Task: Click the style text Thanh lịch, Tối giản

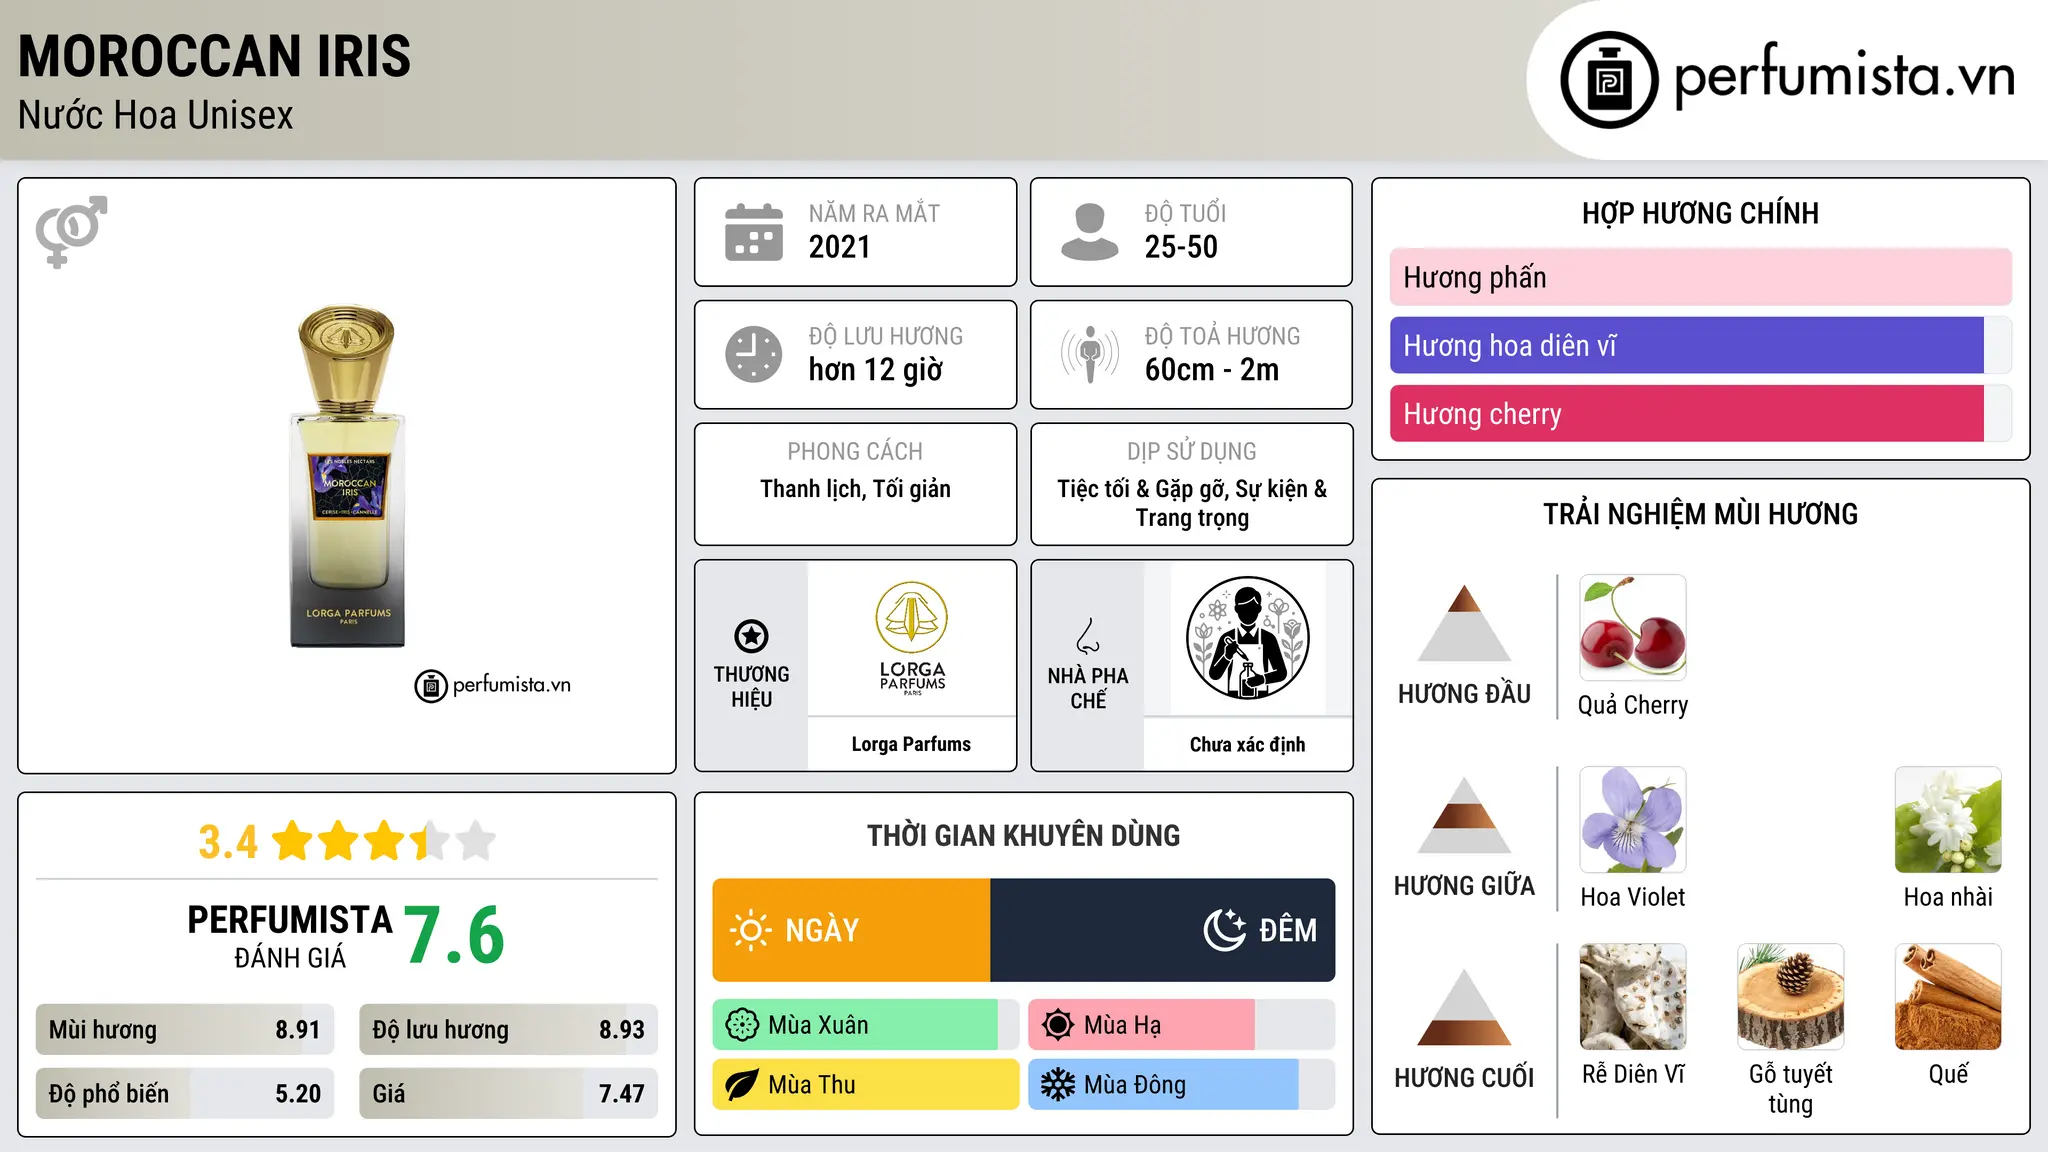Action: (x=855, y=489)
